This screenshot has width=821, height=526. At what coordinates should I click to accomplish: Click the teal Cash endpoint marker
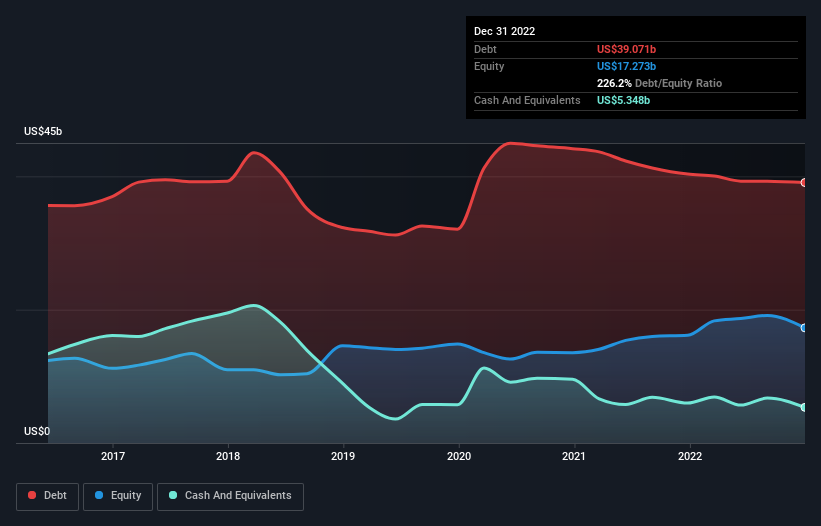click(x=804, y=407)
